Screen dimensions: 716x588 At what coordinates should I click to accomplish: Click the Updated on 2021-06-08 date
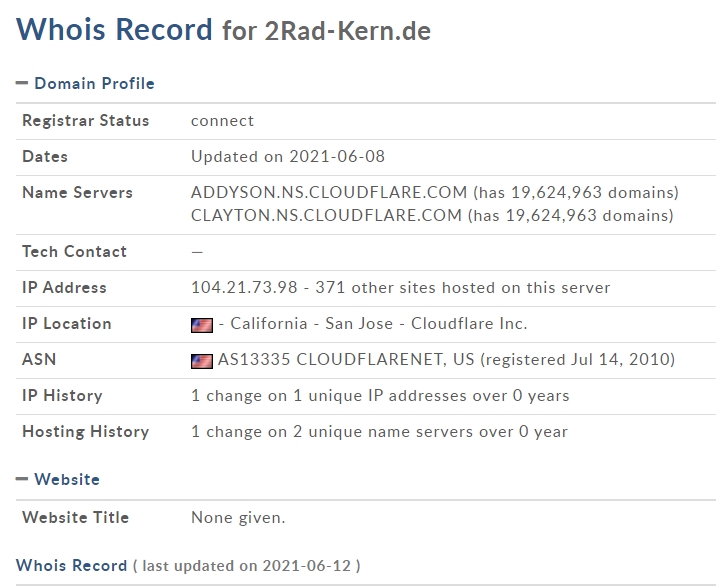(288, 157)
